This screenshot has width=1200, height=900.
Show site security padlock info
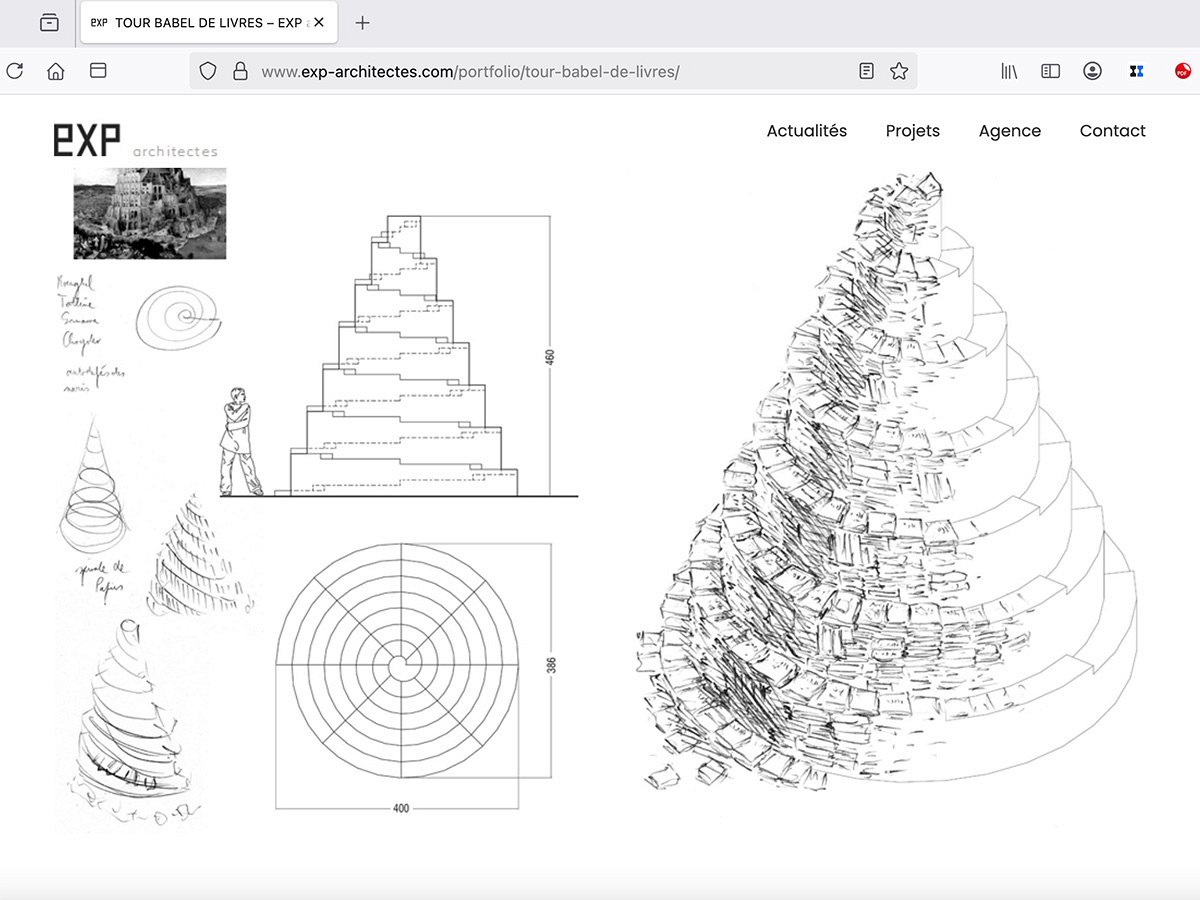click(240, 71)
